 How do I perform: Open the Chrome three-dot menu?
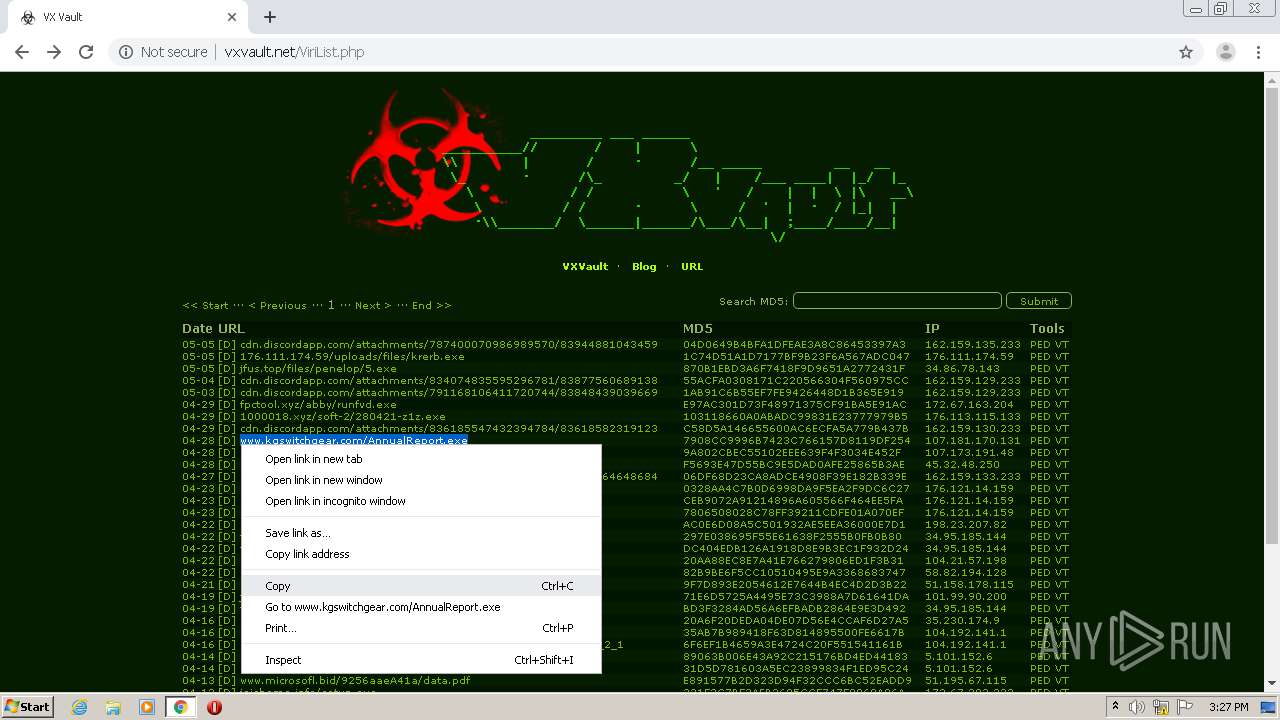pos(1259,52)
